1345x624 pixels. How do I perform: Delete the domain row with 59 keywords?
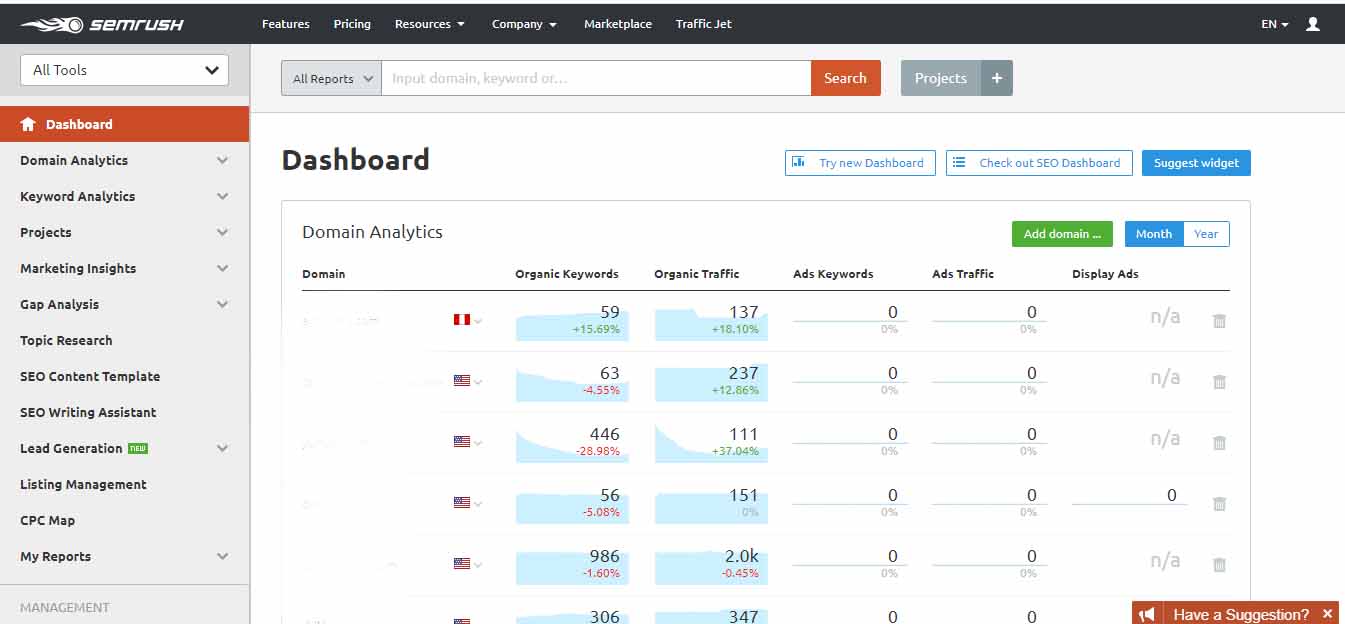[x=1219, y=321]
